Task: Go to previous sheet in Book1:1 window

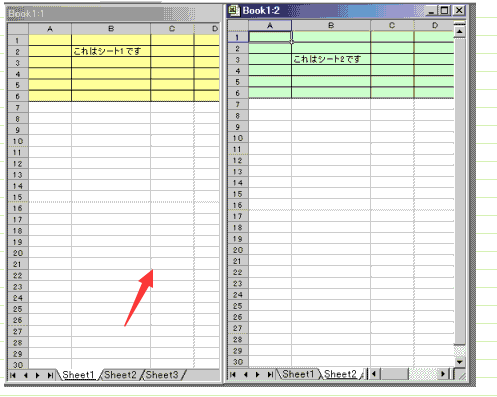Action: 25,375
